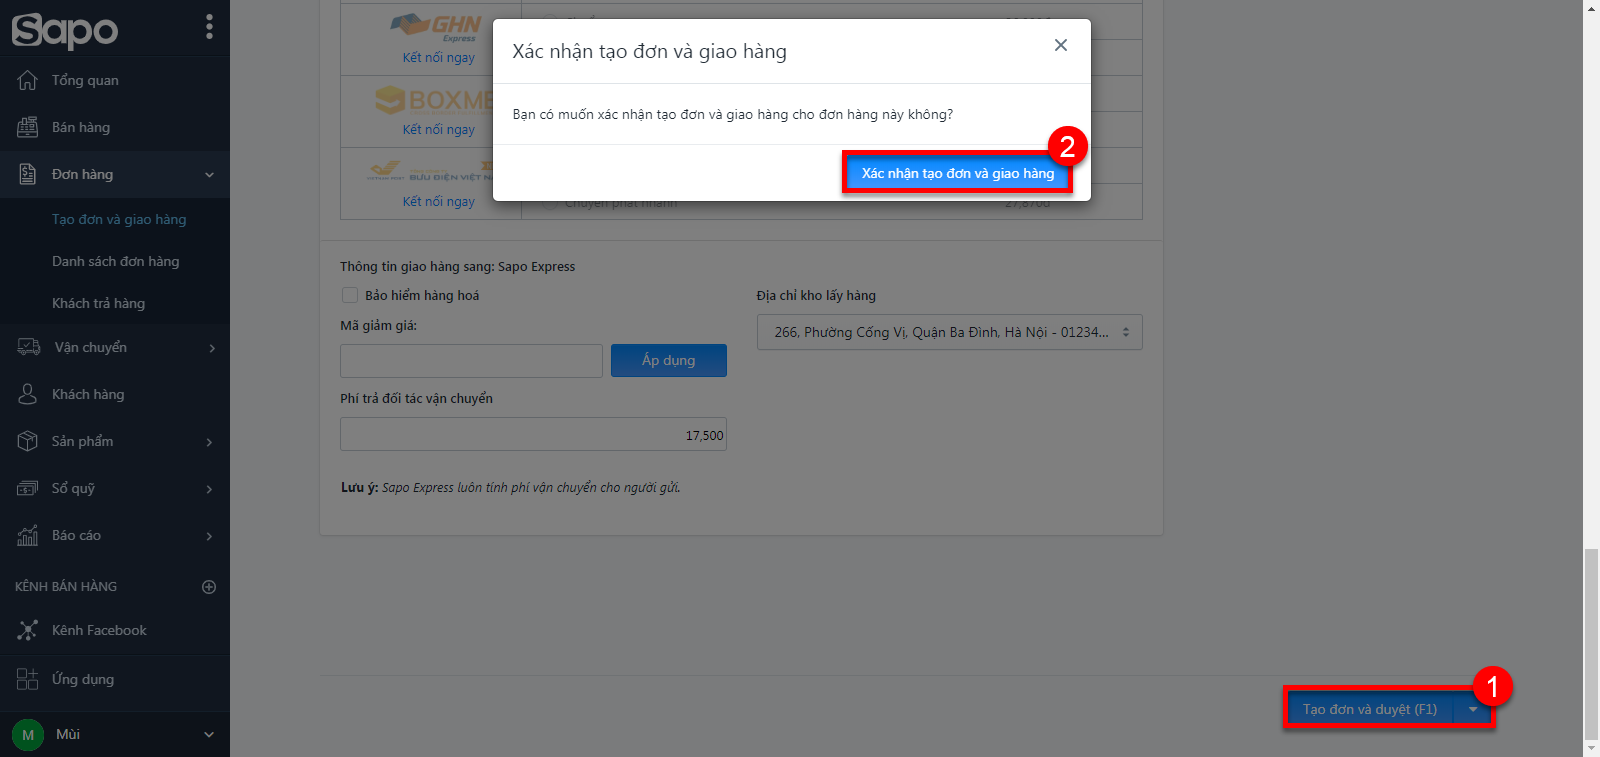This screenshot has width=1600, height=757.
Task: Tick the Bảo hiểm hàng hoá checkbox
Action: pos(350,295)
